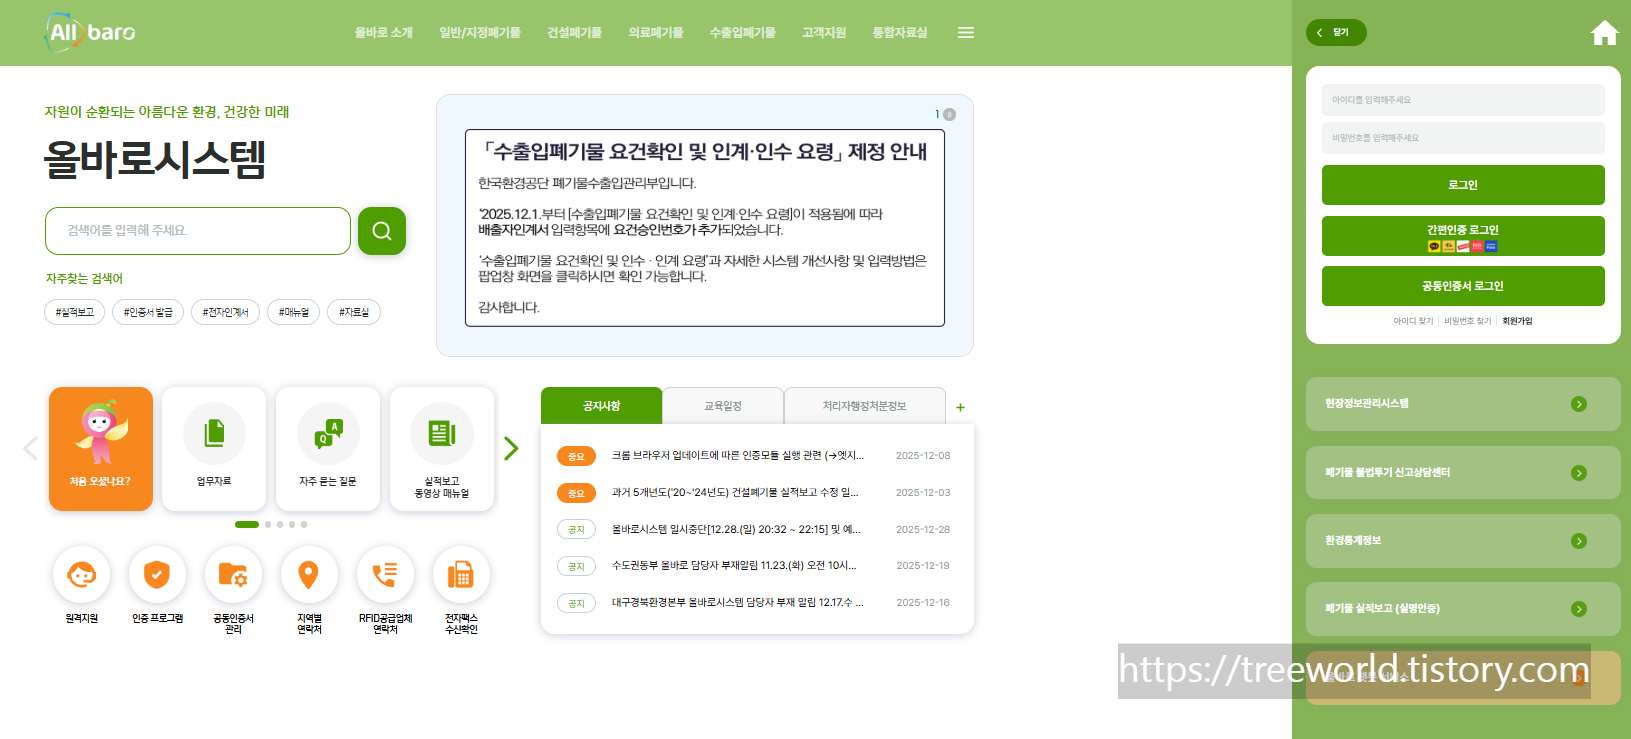Open the 의료폐기물 menu

(x=656, y=33)
